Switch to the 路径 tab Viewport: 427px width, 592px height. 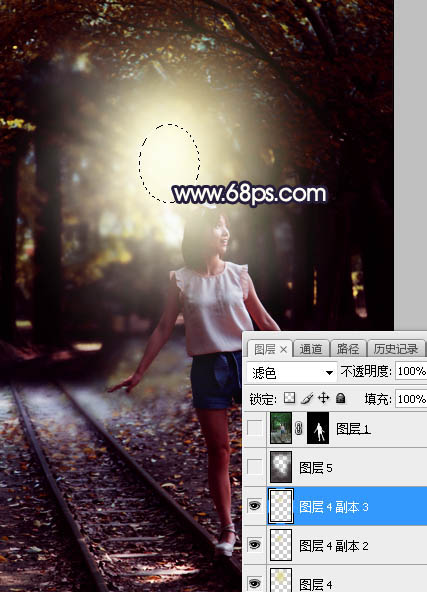[348, 349]
